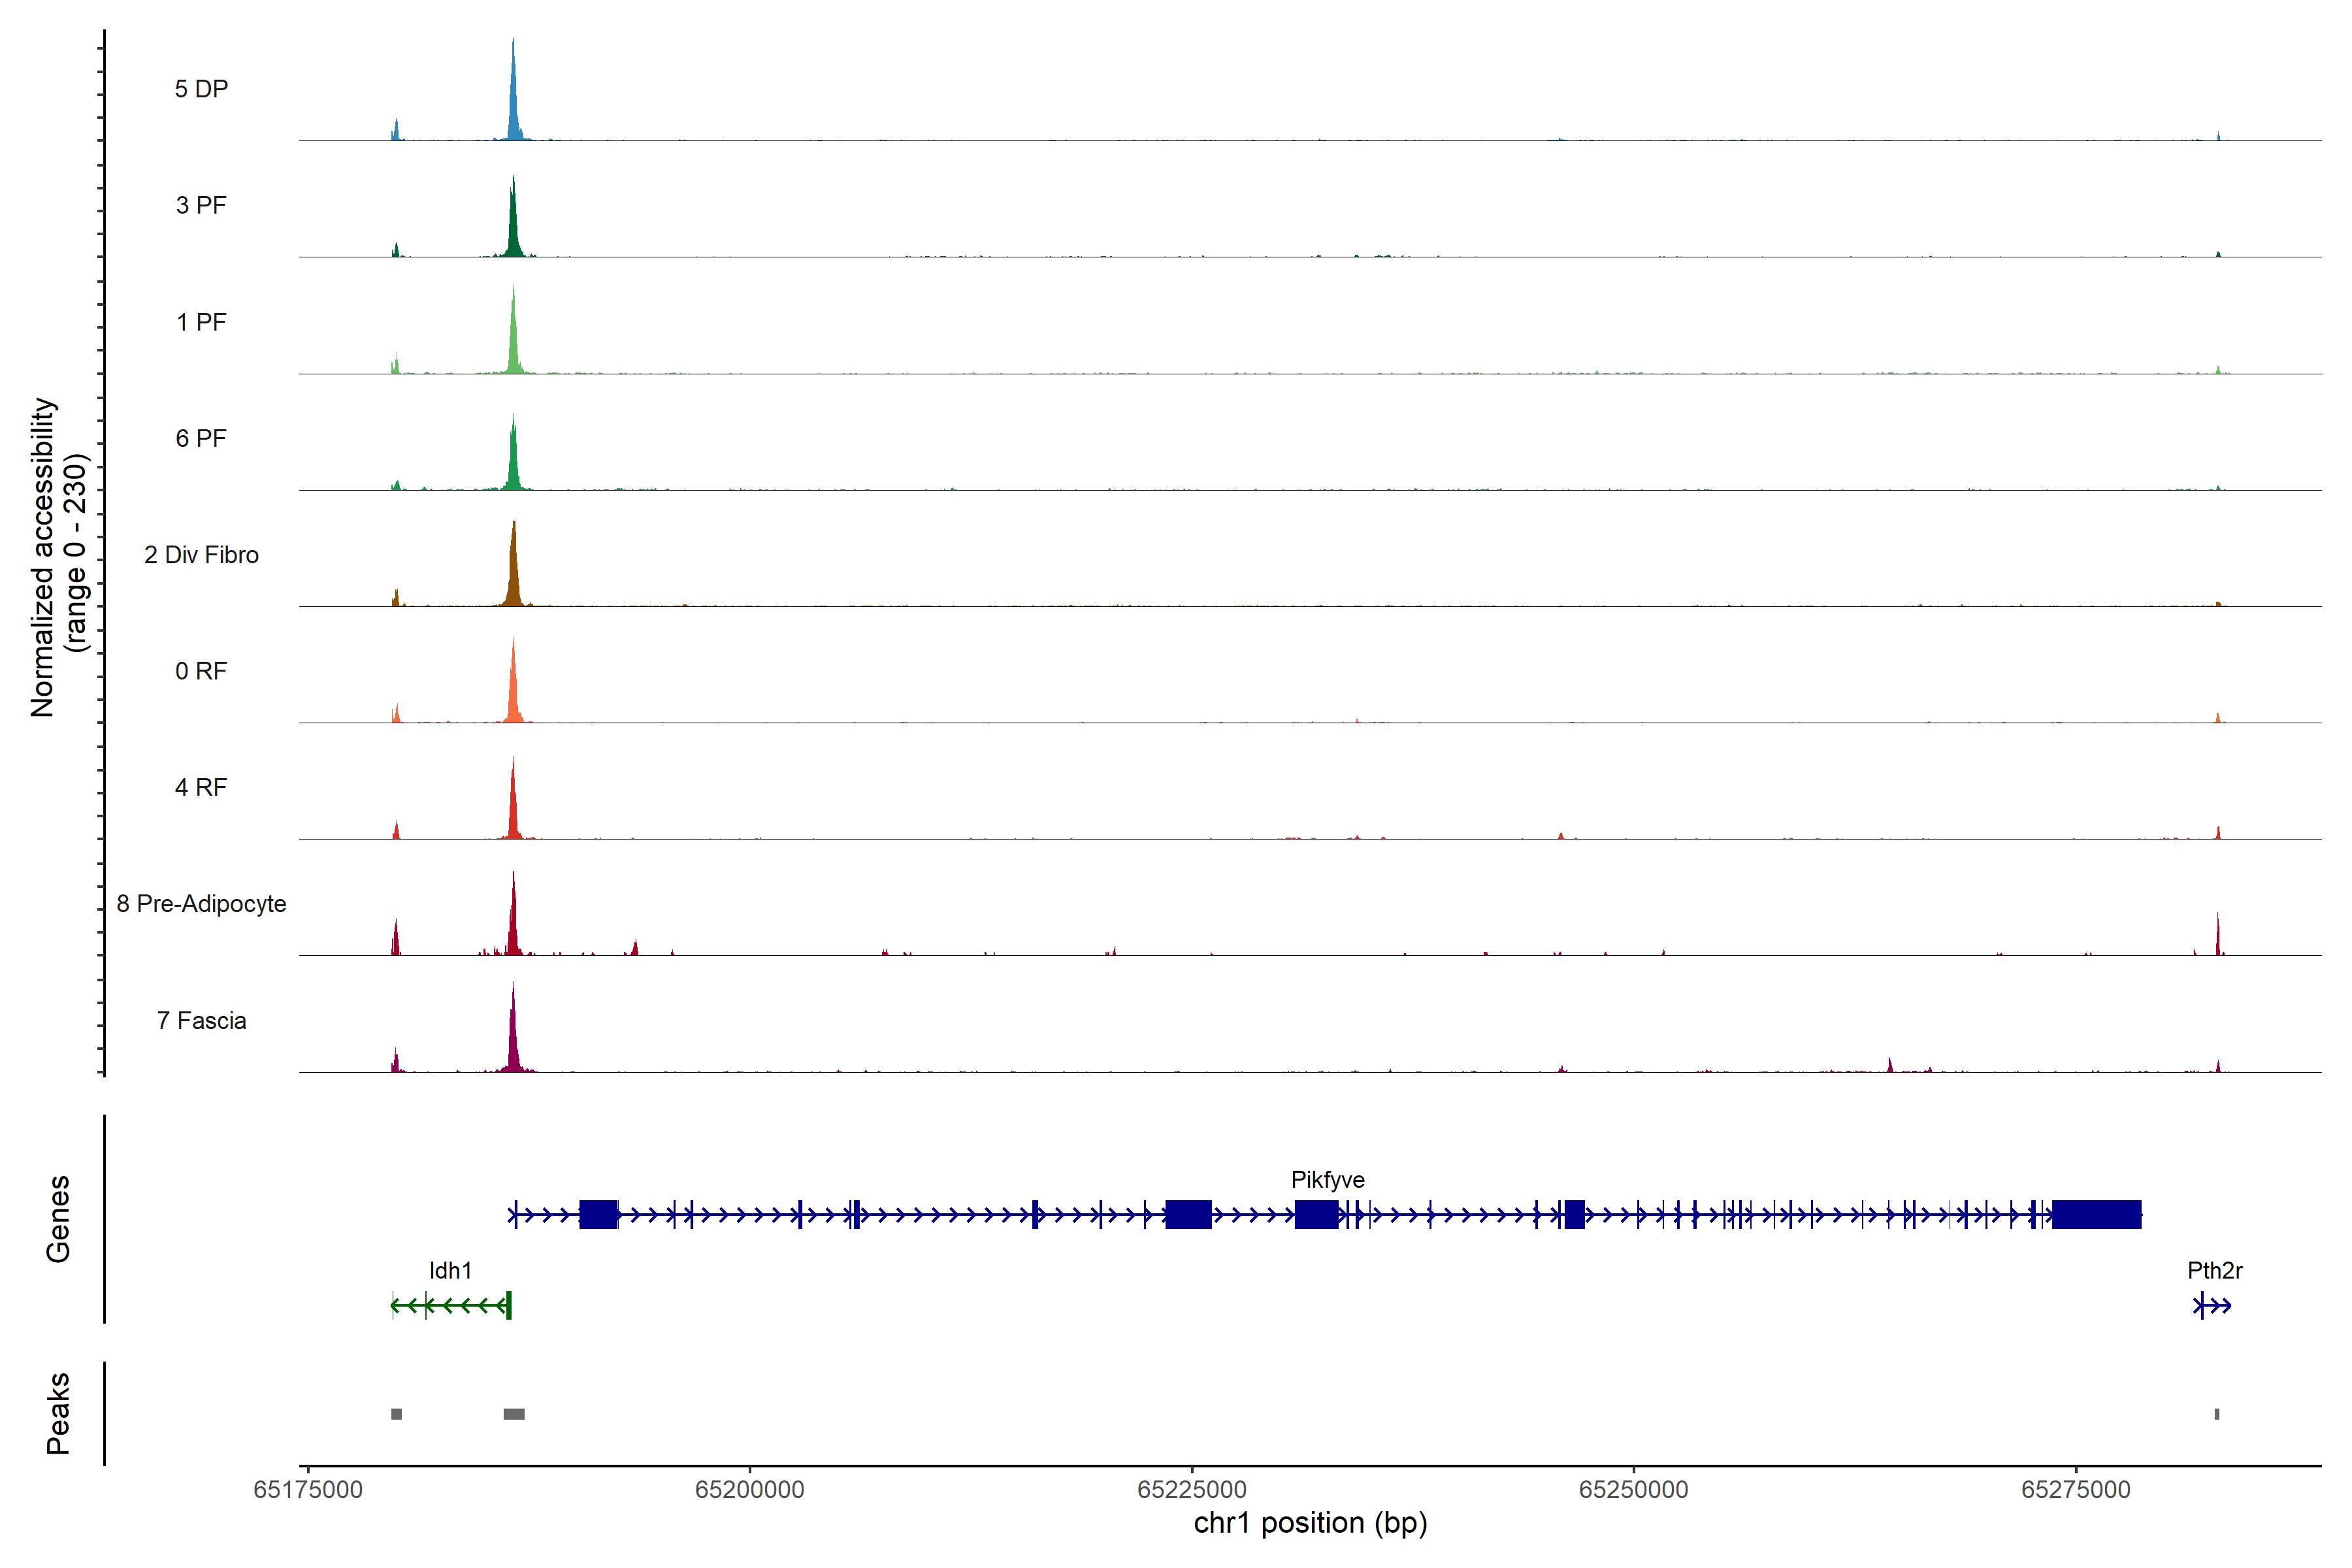The width and height of the screenshot is (2352, 1568).
Task: Click the chr1 position axis title
Action: click(1310, 1523)
